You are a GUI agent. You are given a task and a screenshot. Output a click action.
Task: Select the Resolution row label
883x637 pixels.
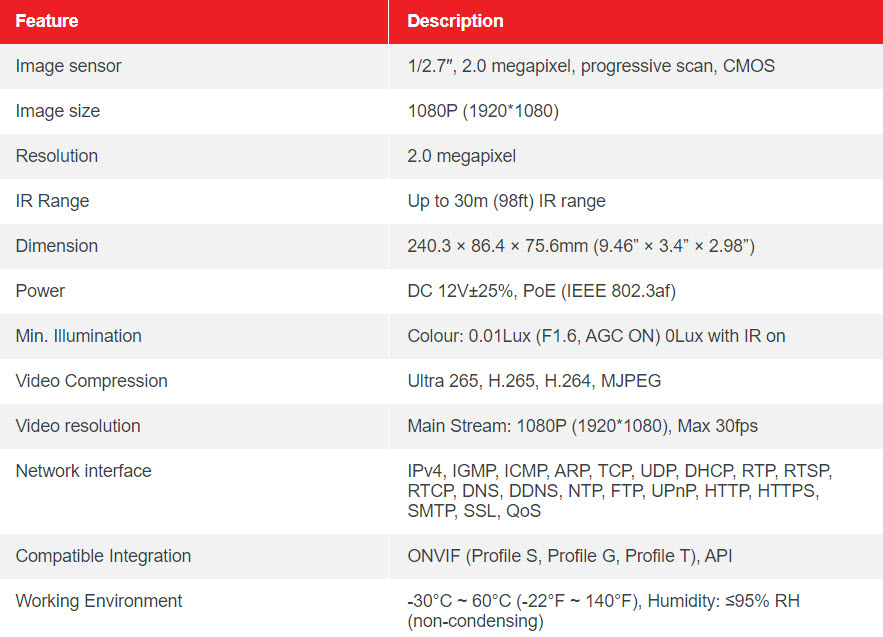pyautogui.click(x=57, y=156)
